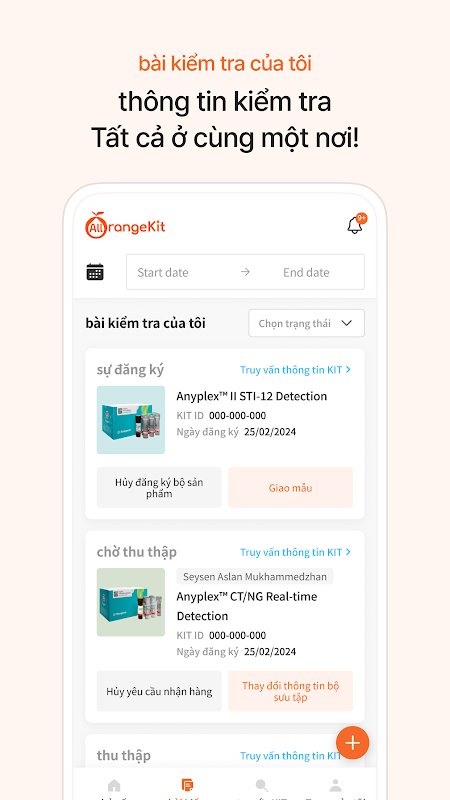Open notifications via the bell icon

355,225
